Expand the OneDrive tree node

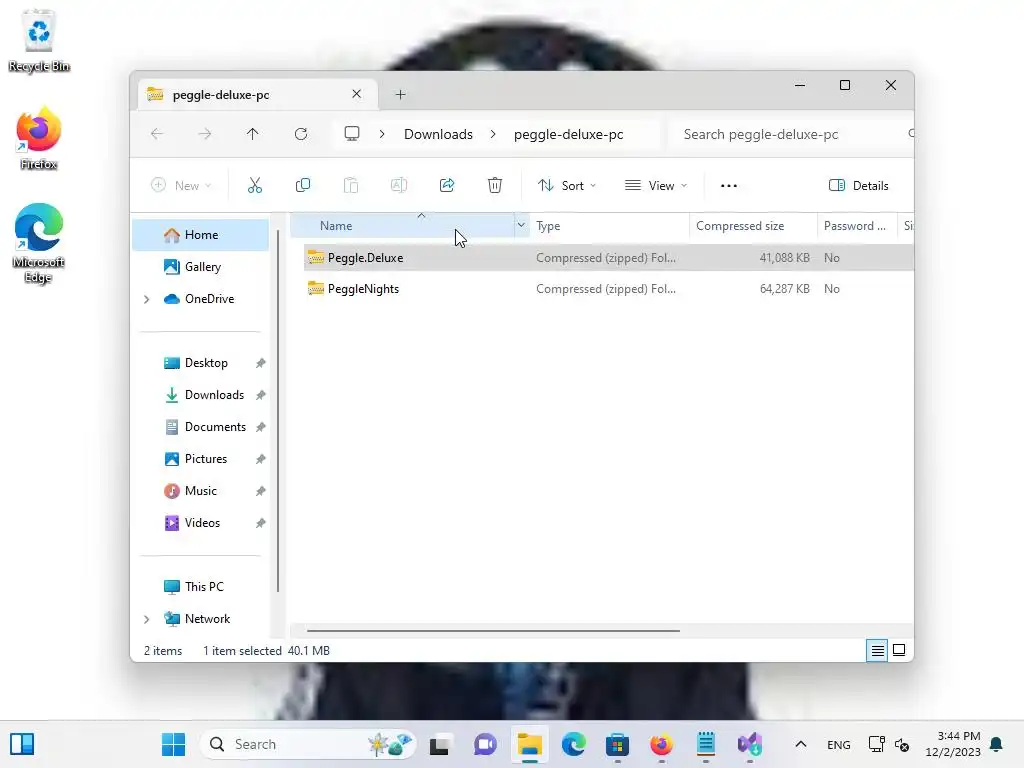[146, 299]
